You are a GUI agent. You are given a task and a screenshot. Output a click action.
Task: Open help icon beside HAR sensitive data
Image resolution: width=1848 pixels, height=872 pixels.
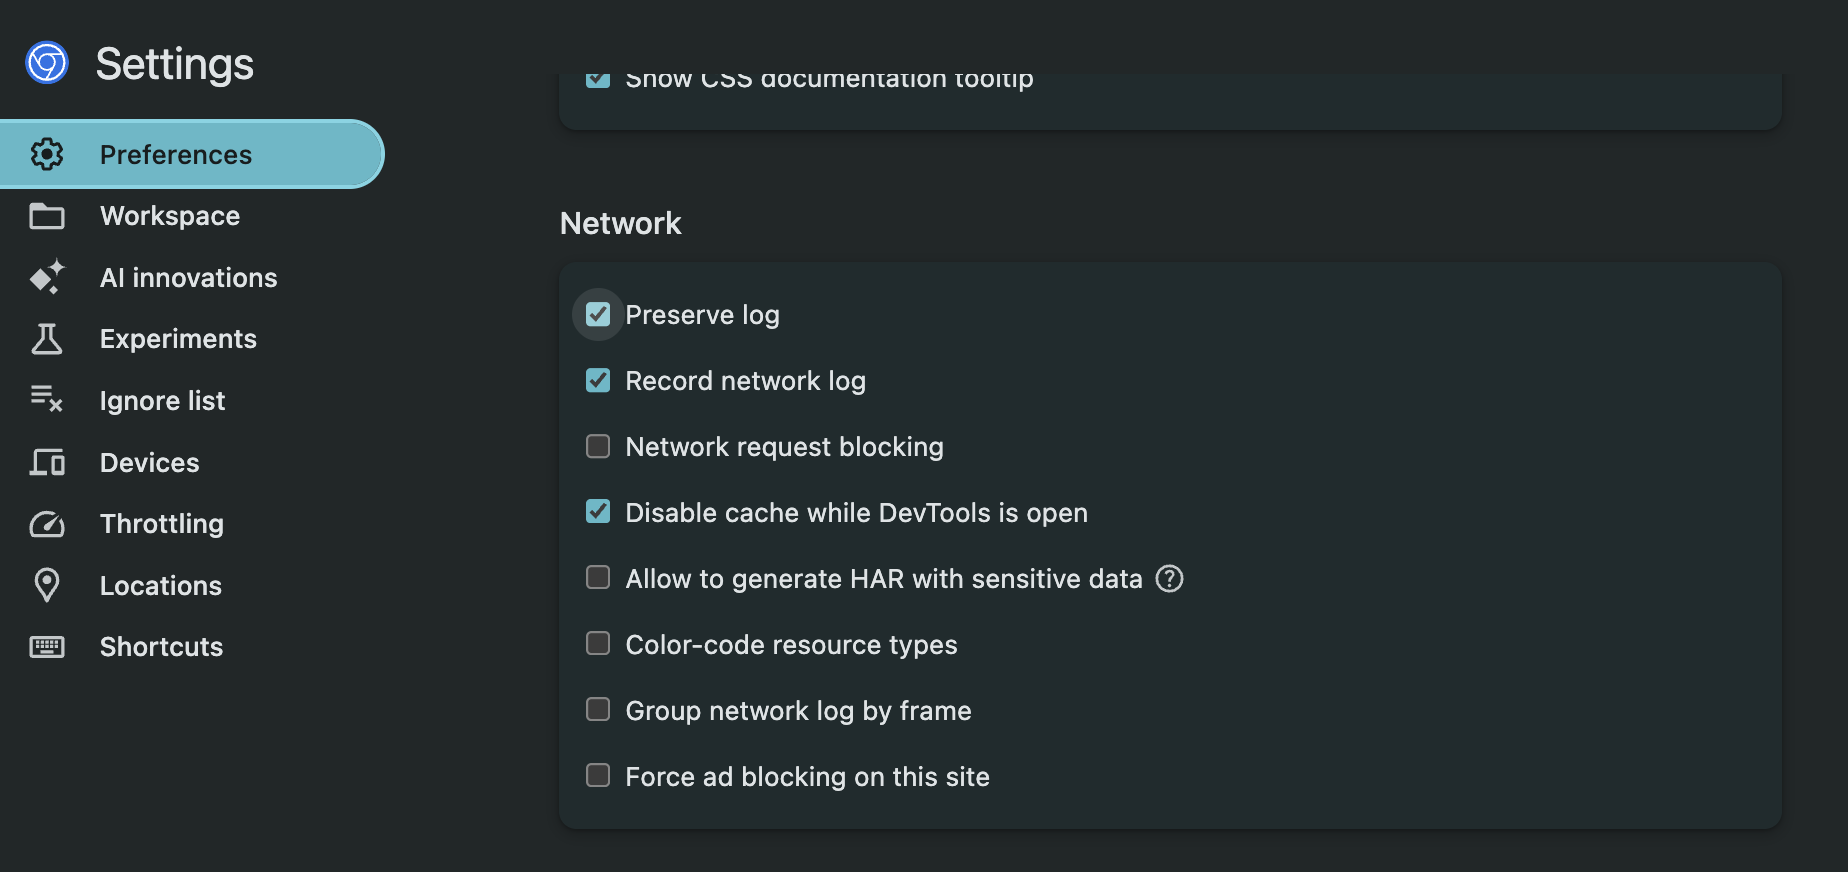click(x=1169, y=579)
